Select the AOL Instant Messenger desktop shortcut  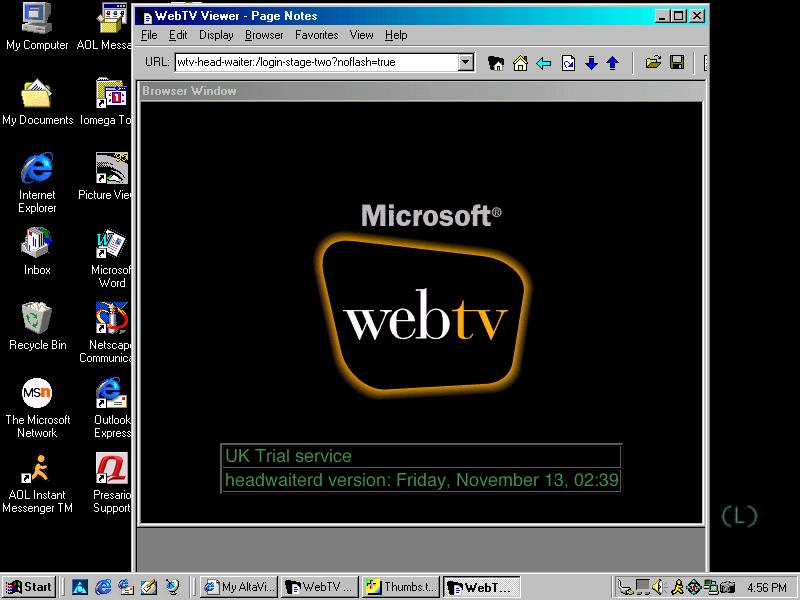pyautogui.click(x=37, y=484)
